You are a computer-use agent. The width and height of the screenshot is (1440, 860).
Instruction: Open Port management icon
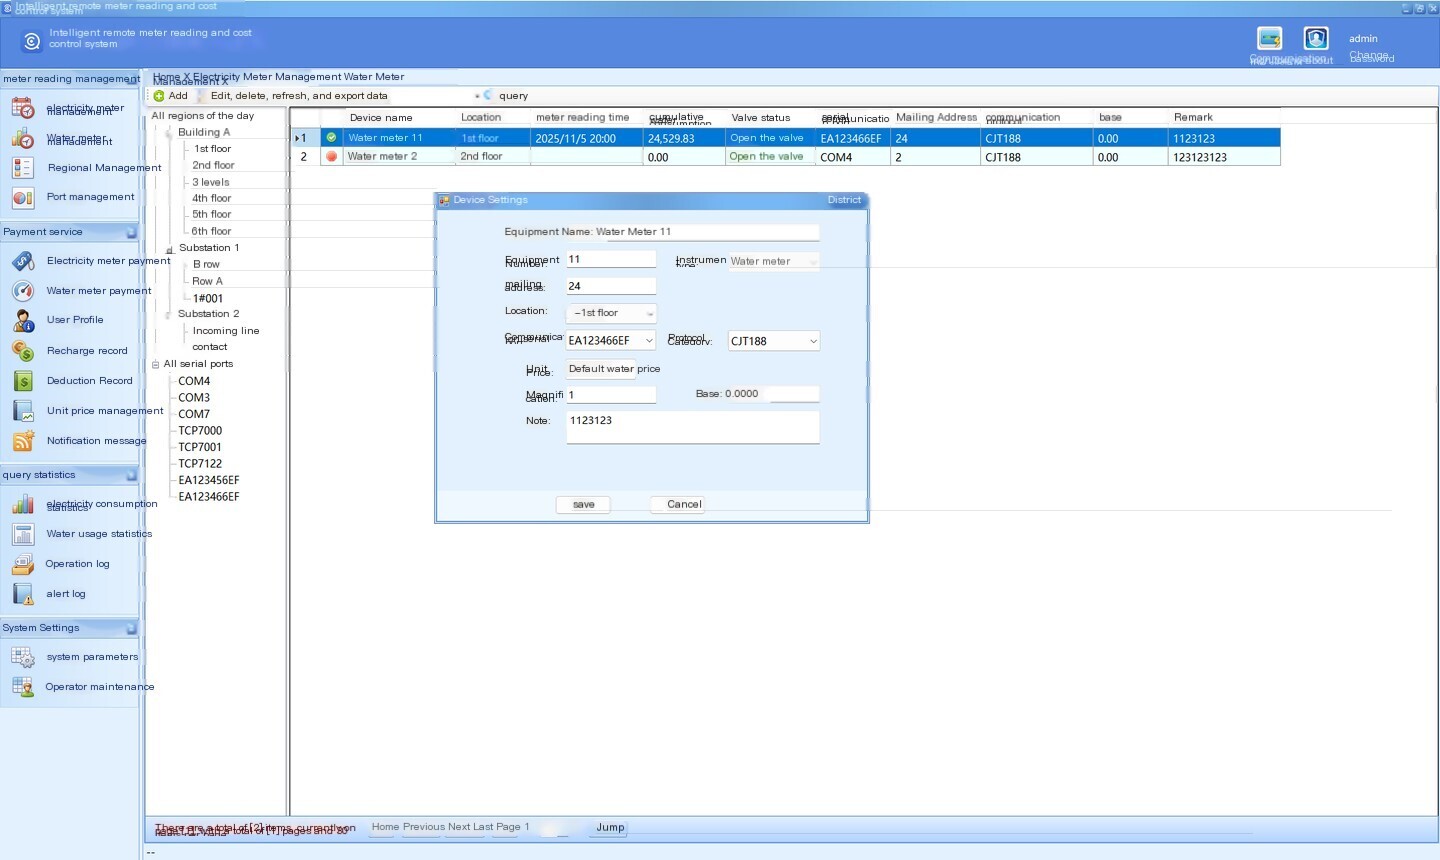[23, 198]
